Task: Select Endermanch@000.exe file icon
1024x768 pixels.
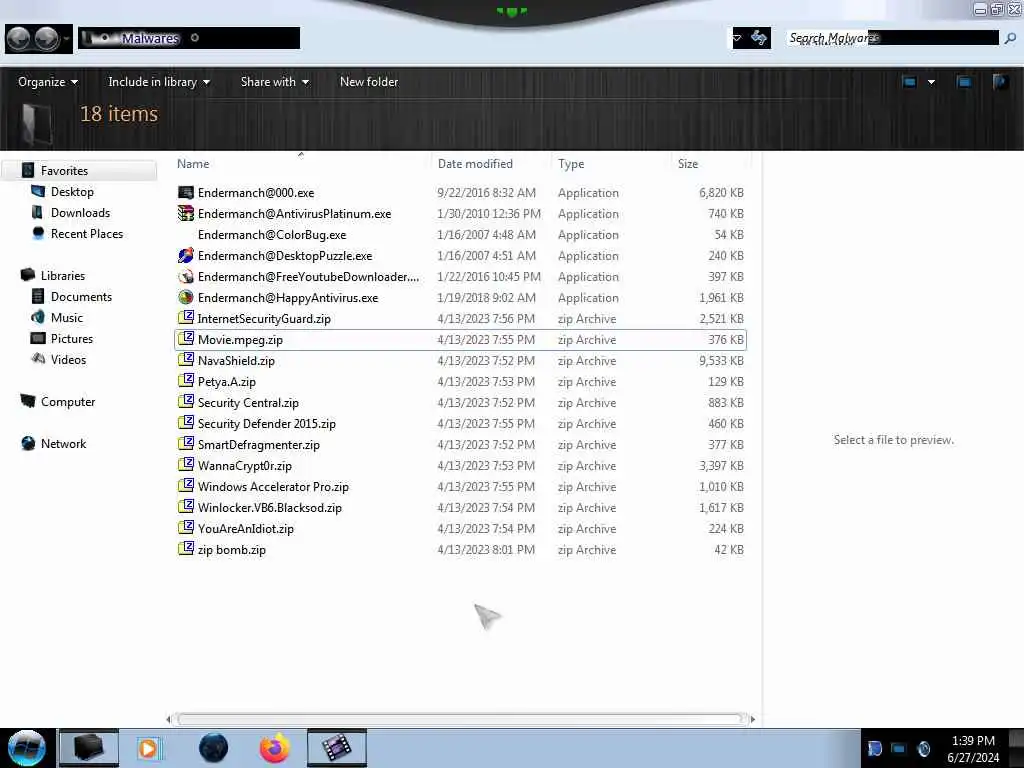Action: pyautogui.click(x=186, y=193)
